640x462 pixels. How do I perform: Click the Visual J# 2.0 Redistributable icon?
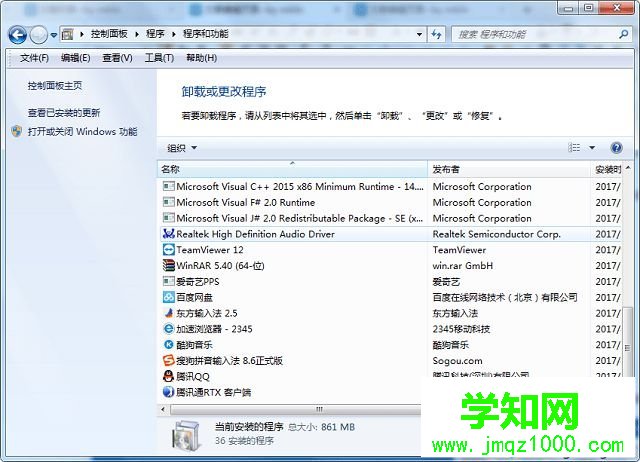[x=169, y=218]
